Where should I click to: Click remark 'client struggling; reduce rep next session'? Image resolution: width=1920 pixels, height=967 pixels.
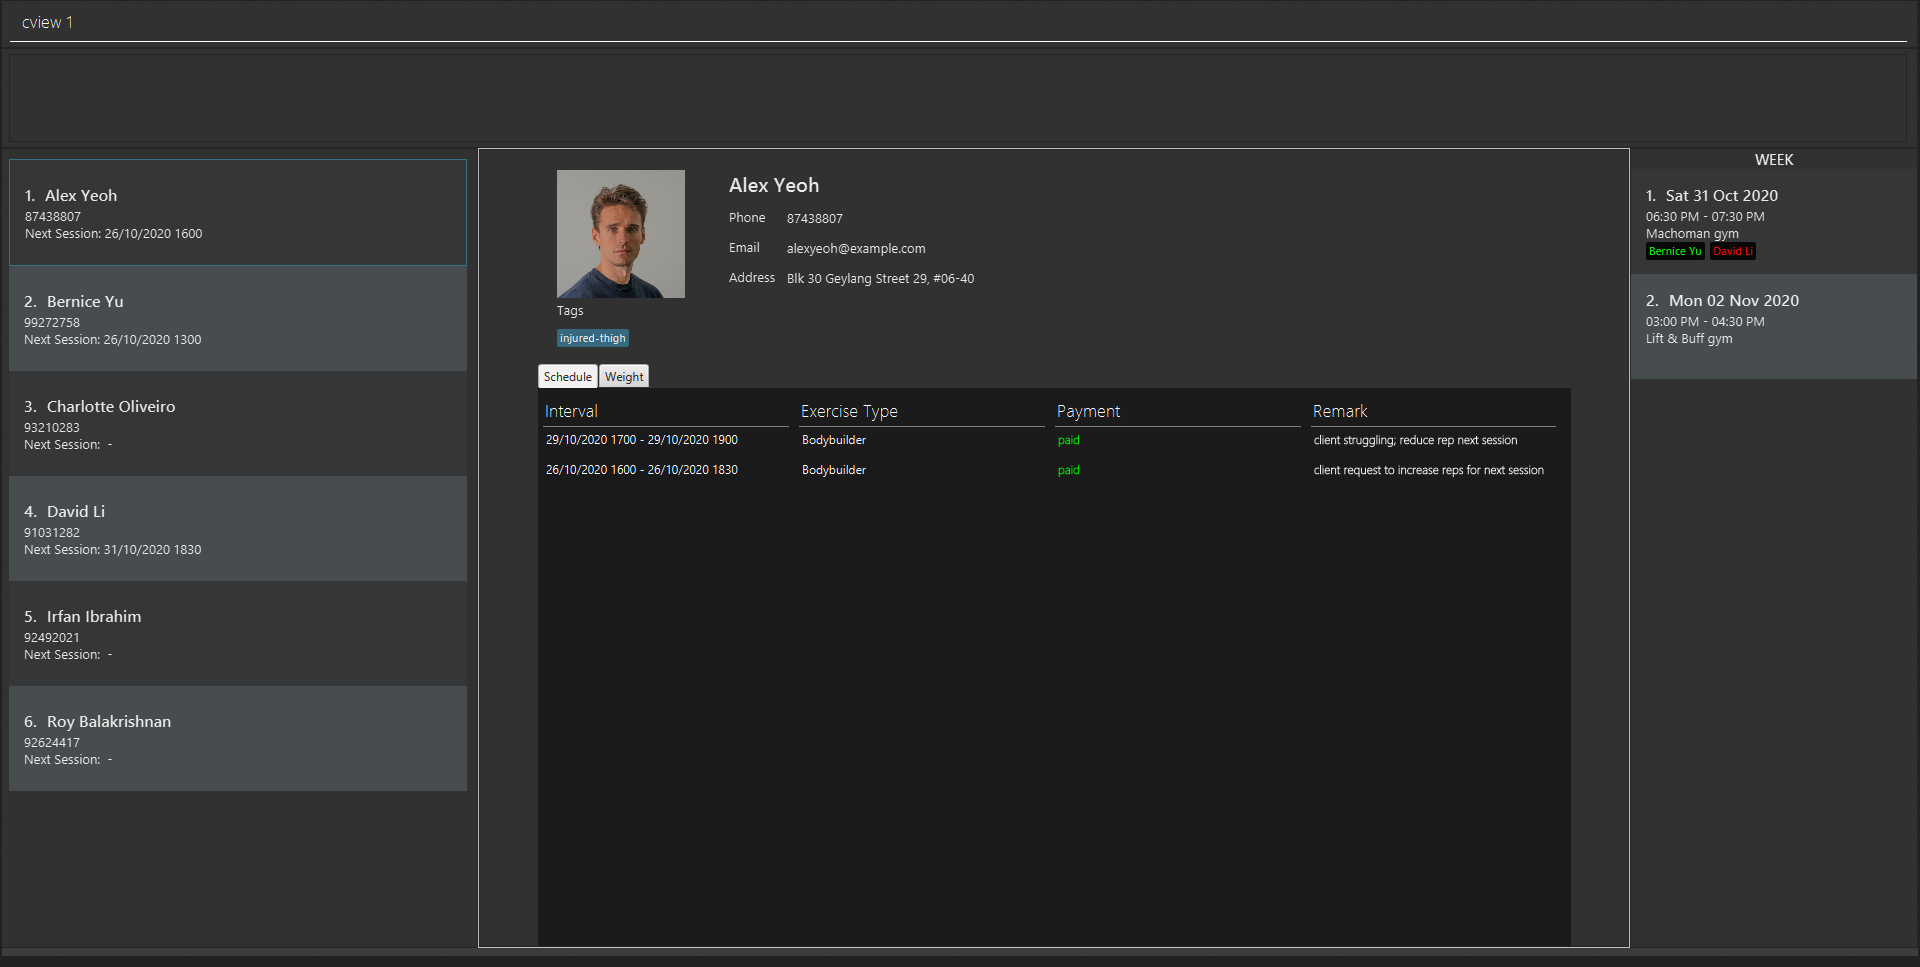1415,440
